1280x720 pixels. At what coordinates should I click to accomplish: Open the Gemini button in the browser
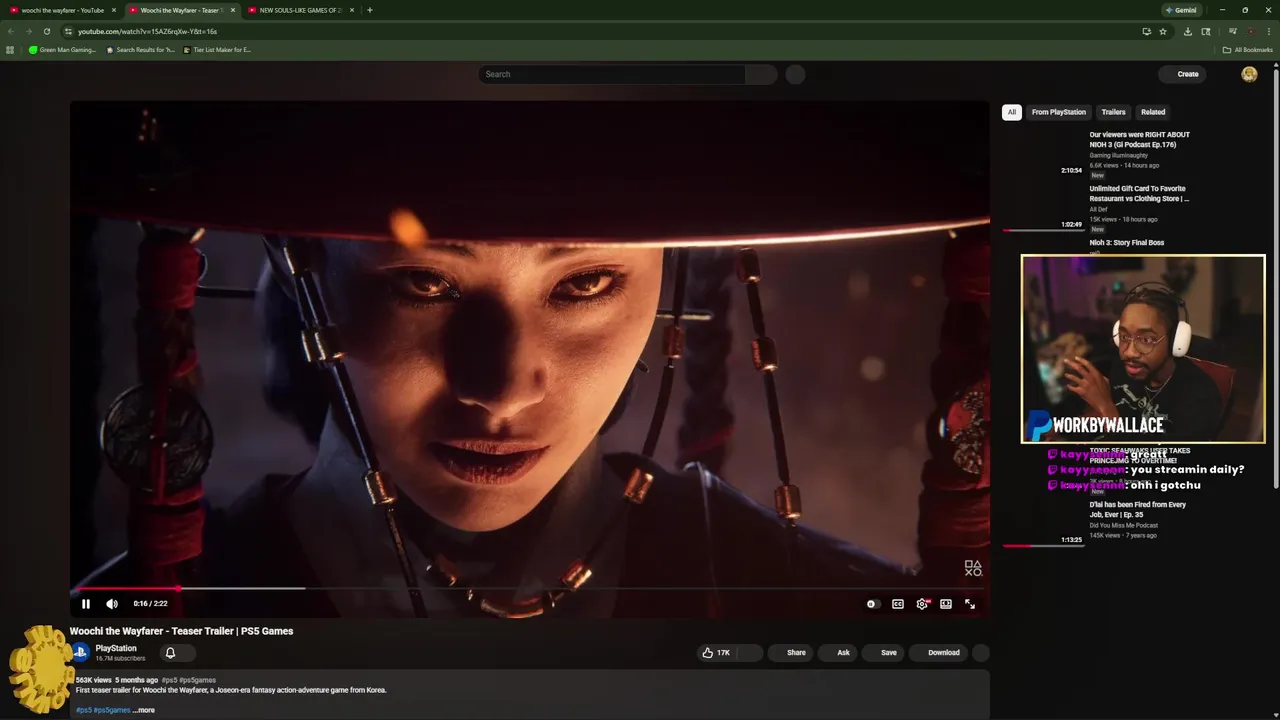(1181, 10)
